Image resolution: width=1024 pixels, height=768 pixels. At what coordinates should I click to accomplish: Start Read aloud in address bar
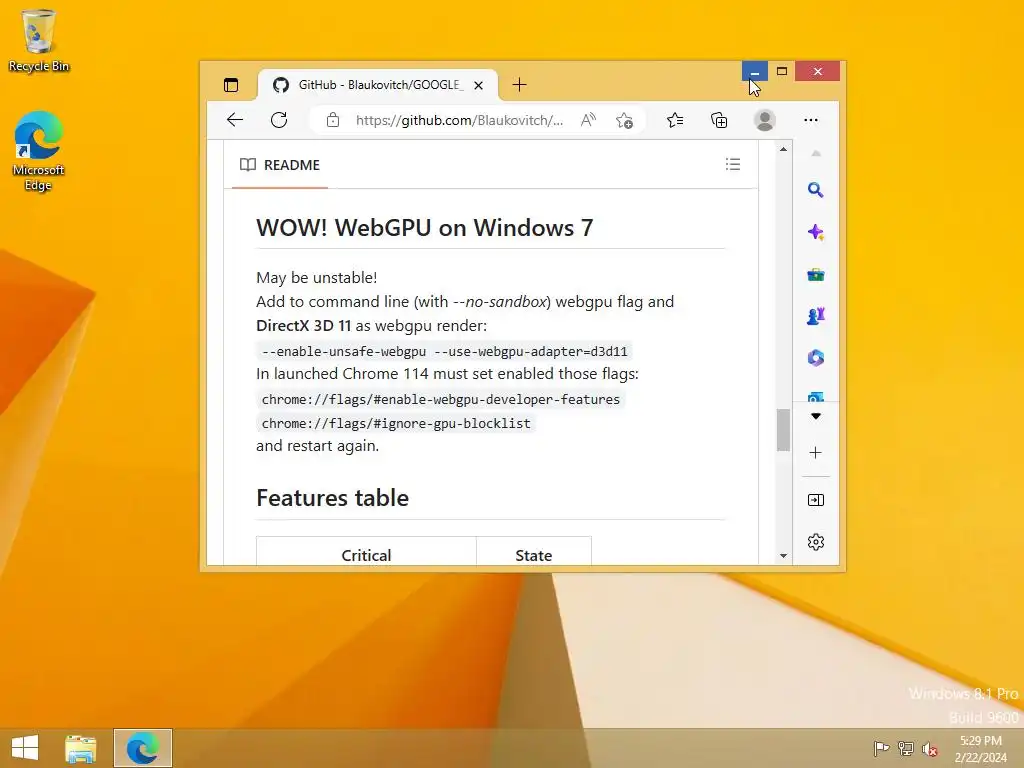click(x=588, y=120)
